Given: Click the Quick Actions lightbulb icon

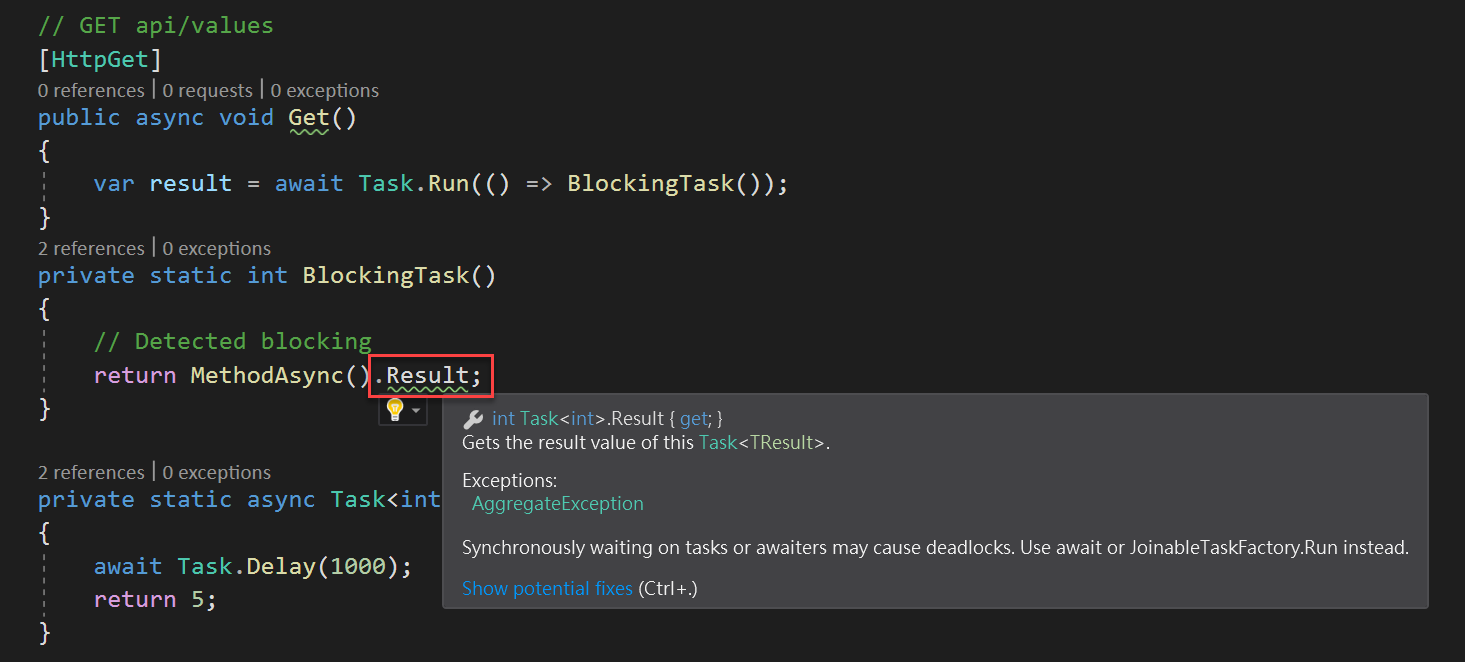Looking at the screenshot, I should click(394, 410).
